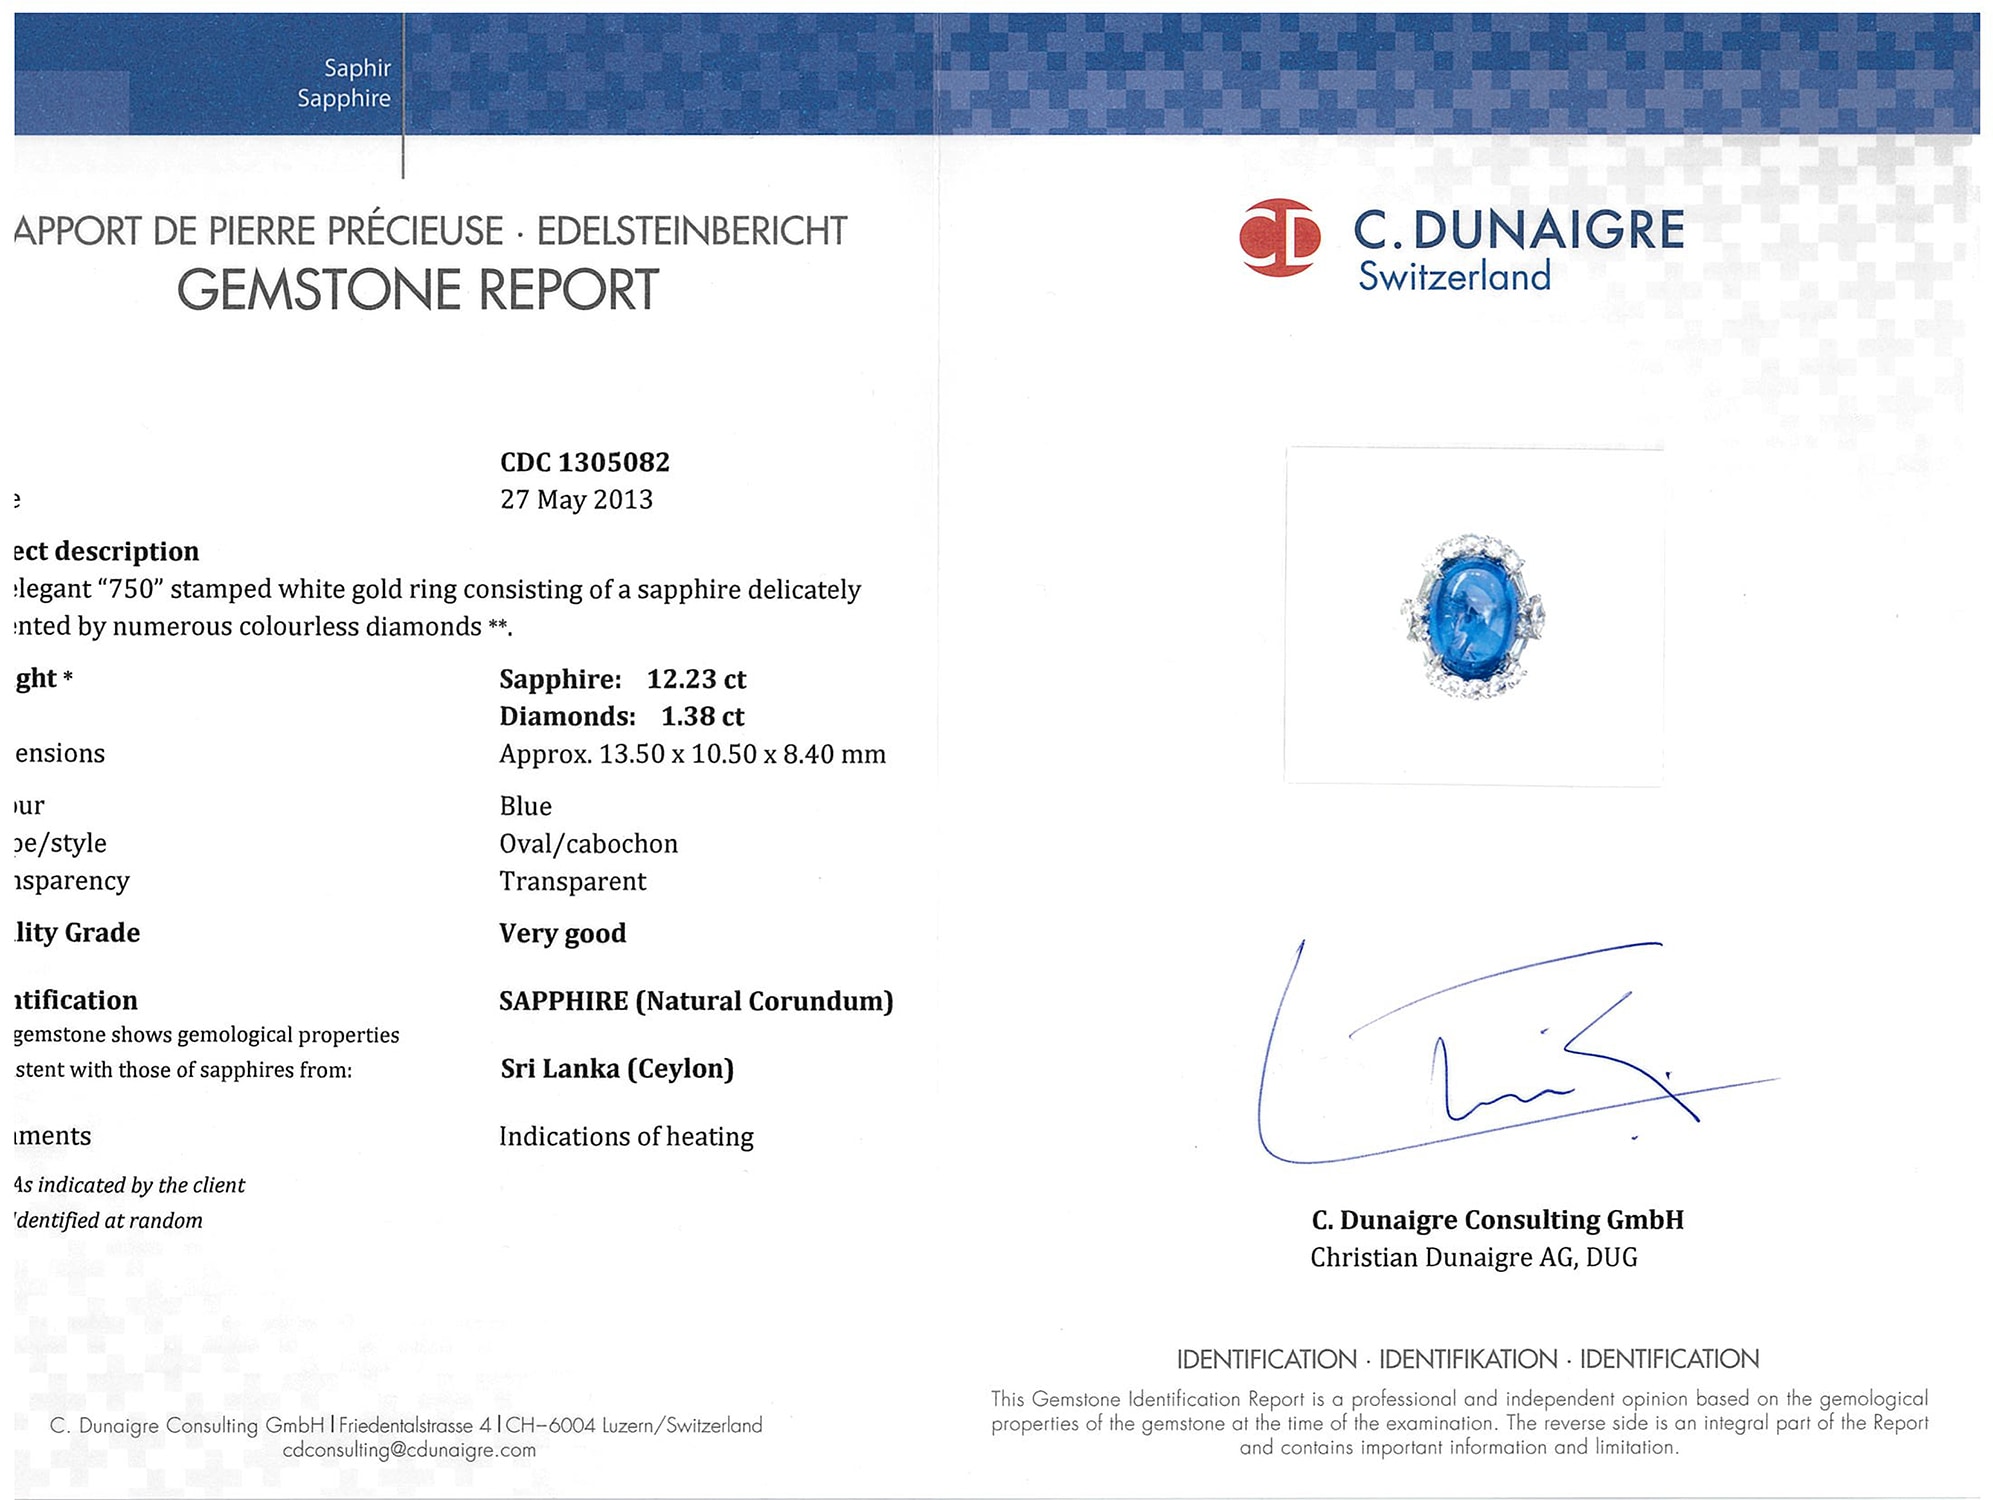This screenshot has width=1993, height=1500.
Task: Click report number CDC 1305082
Action: (584, 462)
